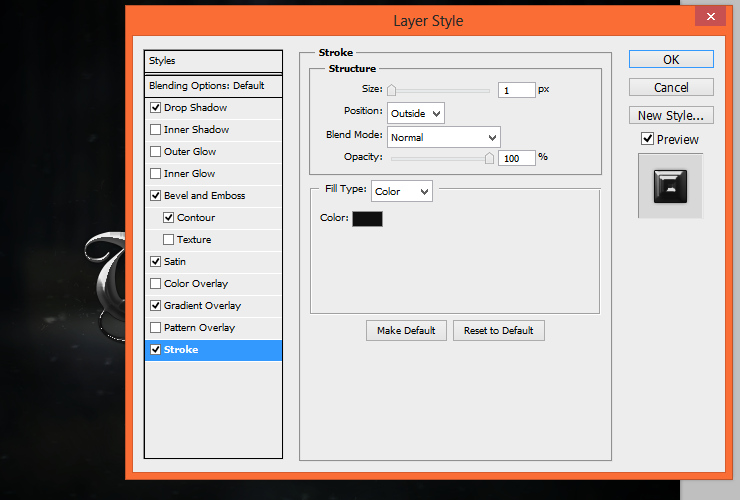Enable the Texture checkbox
The width and height of the screenshot is (740, 500).
click(168, 240)
